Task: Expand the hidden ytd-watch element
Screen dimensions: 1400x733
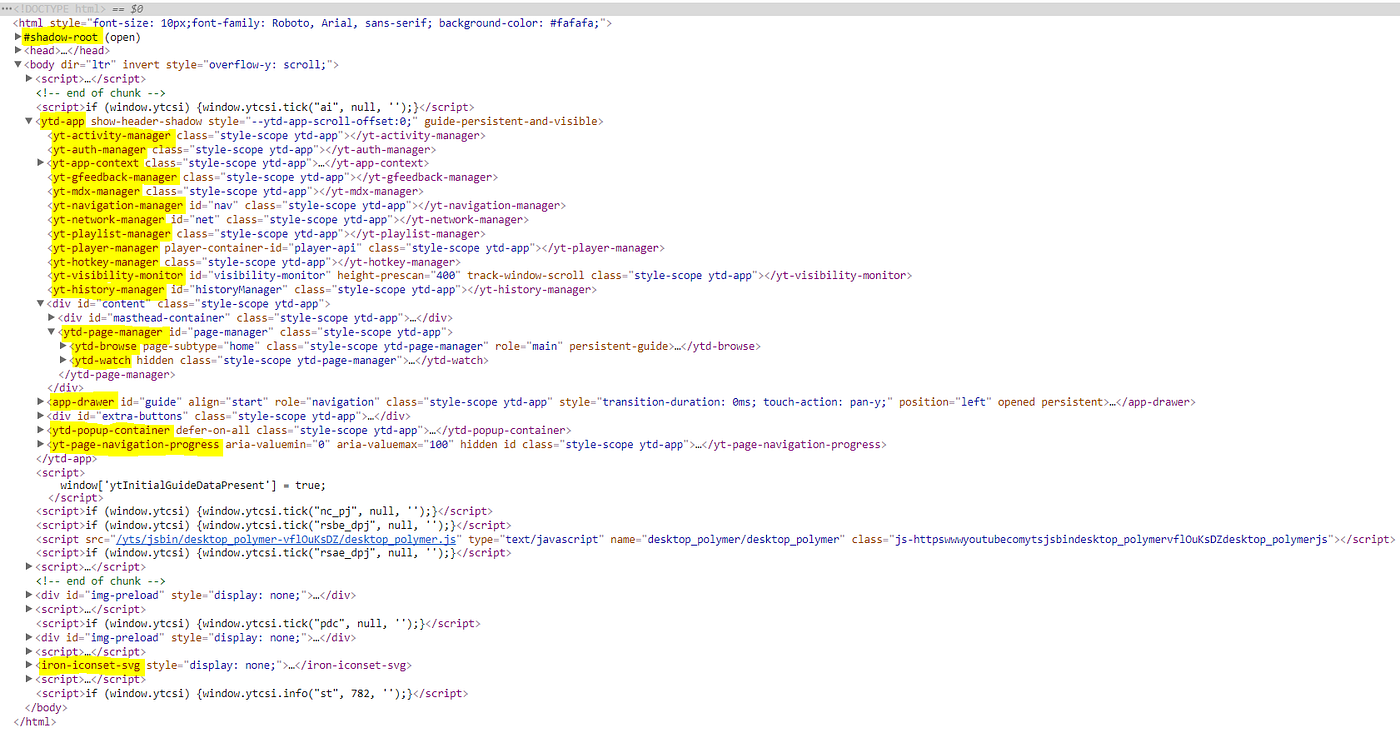Action: point(61,359)
